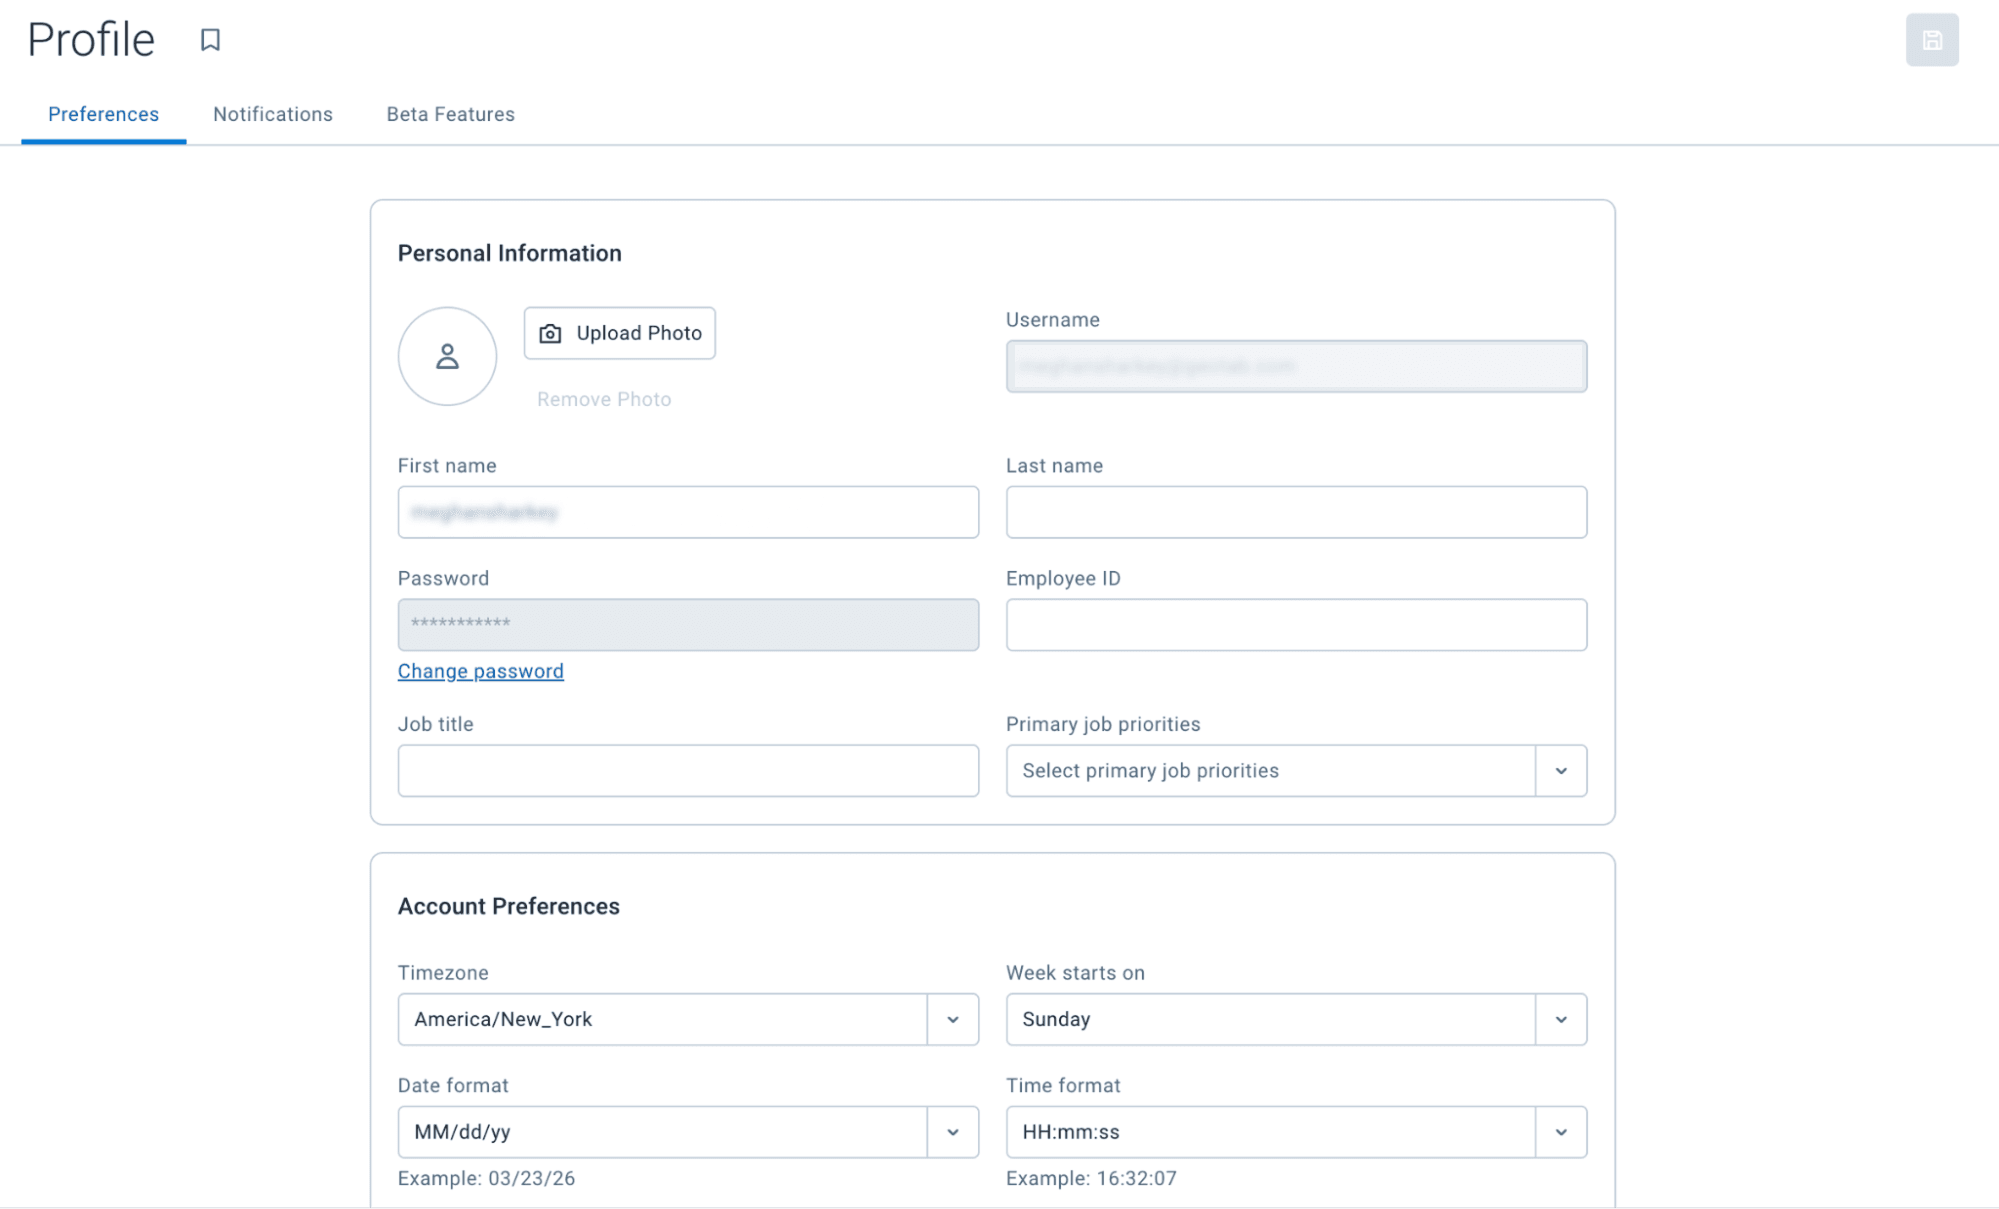Click the camera icon inside Upload Photo
The height and width of the screenshot is (1209, 1999).
click(x=550, y=333)
